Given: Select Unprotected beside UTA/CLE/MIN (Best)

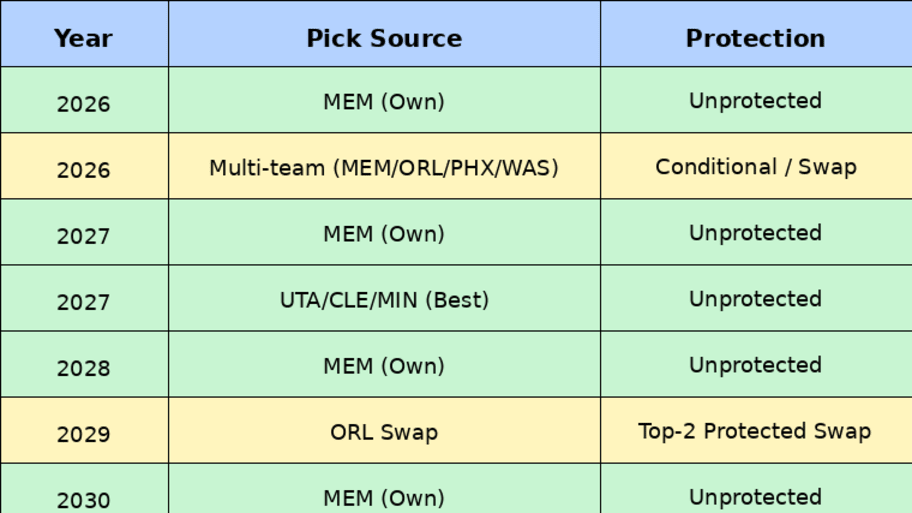Looking at the screenshot, I should [755, 299].
